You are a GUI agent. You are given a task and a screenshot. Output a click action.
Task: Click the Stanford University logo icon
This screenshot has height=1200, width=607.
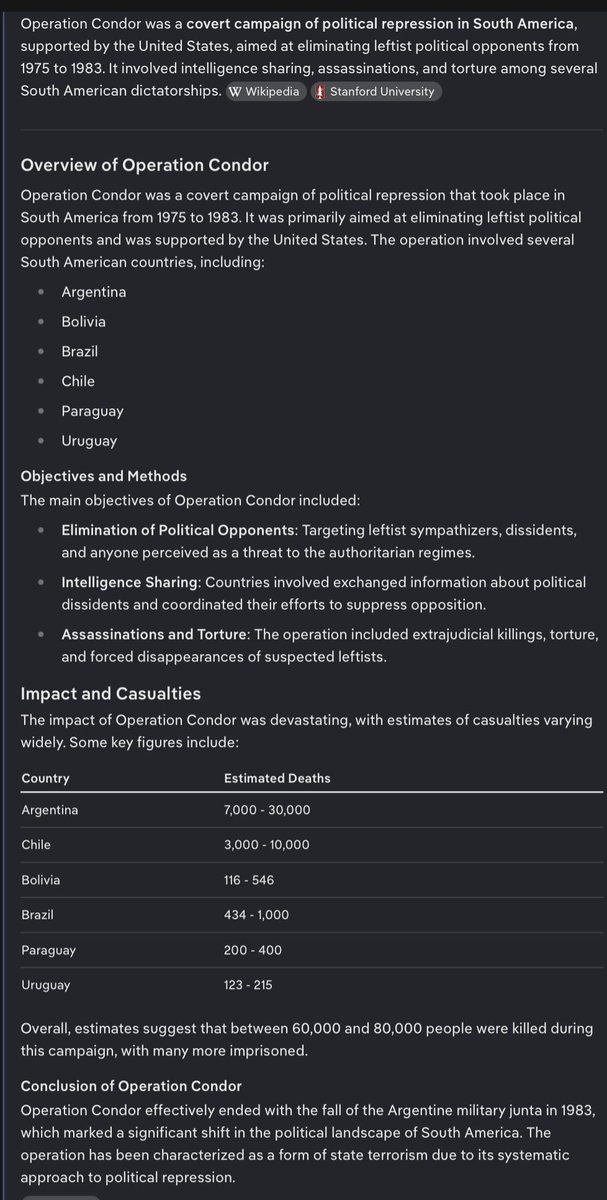320,91
